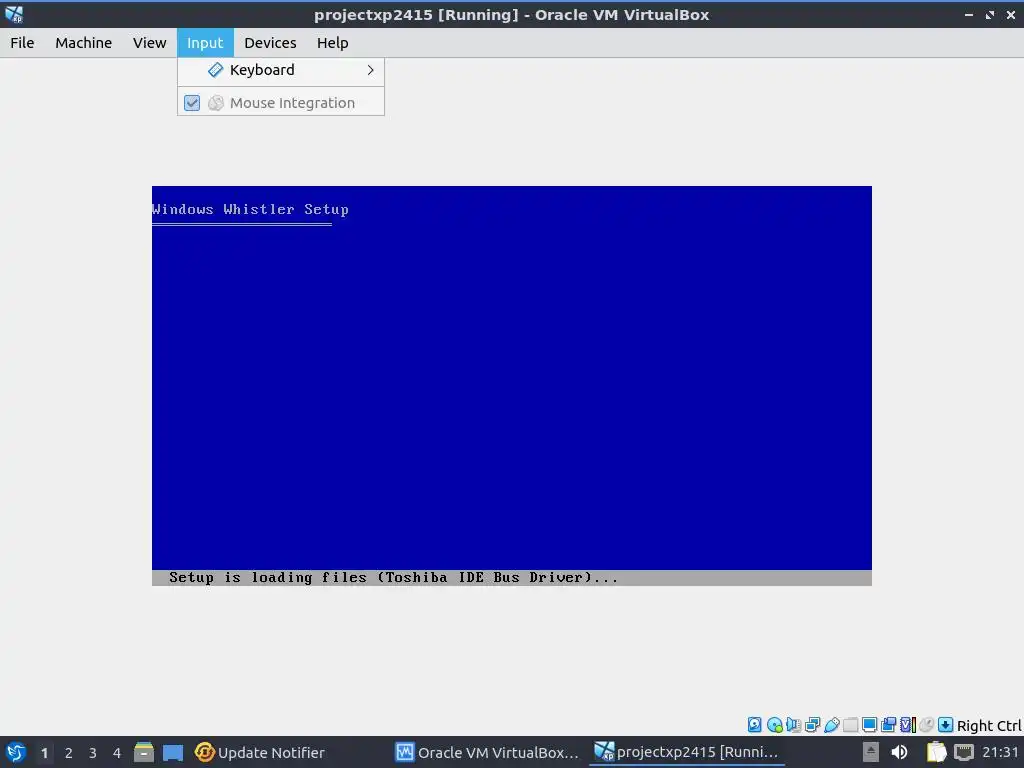1024x768 pixels.
Task: Open the Machine menu
Action: pyautogui.click(x=83, y=42)
